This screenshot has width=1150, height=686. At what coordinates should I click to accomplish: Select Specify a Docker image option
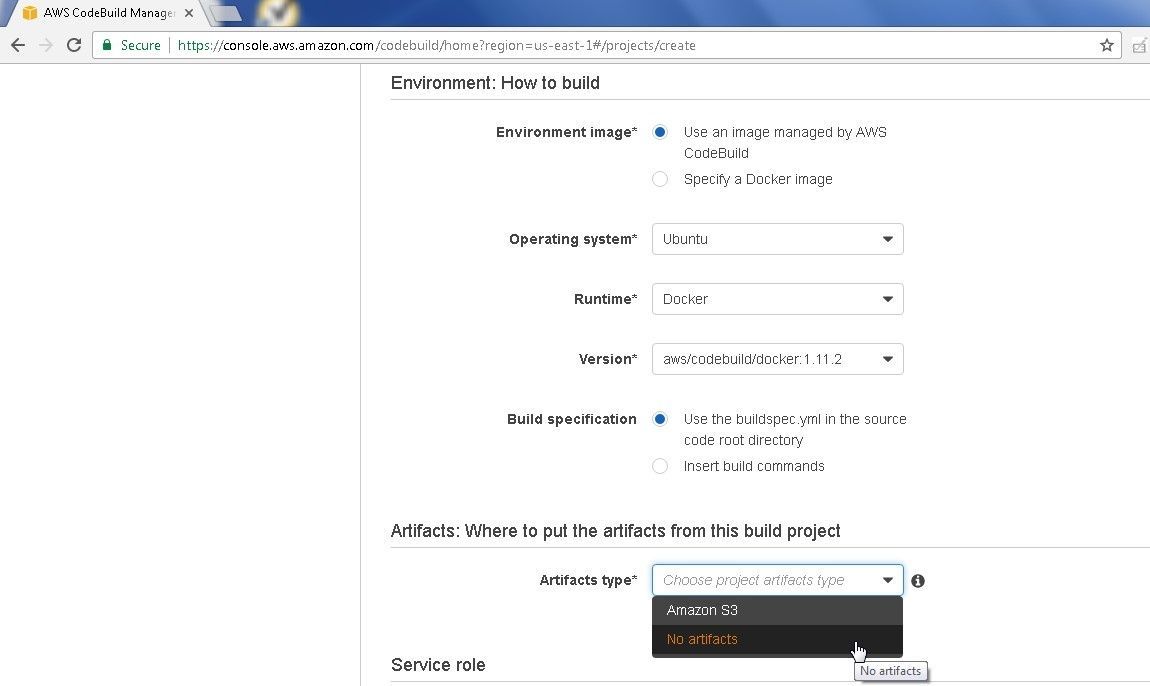point(660,179)
